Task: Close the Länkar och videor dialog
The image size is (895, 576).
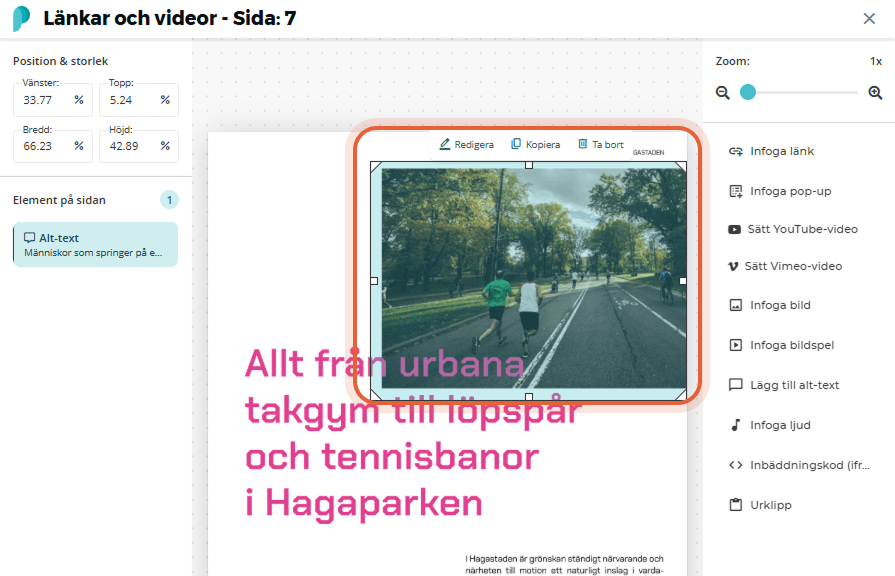Action: [x=869, y=19]
